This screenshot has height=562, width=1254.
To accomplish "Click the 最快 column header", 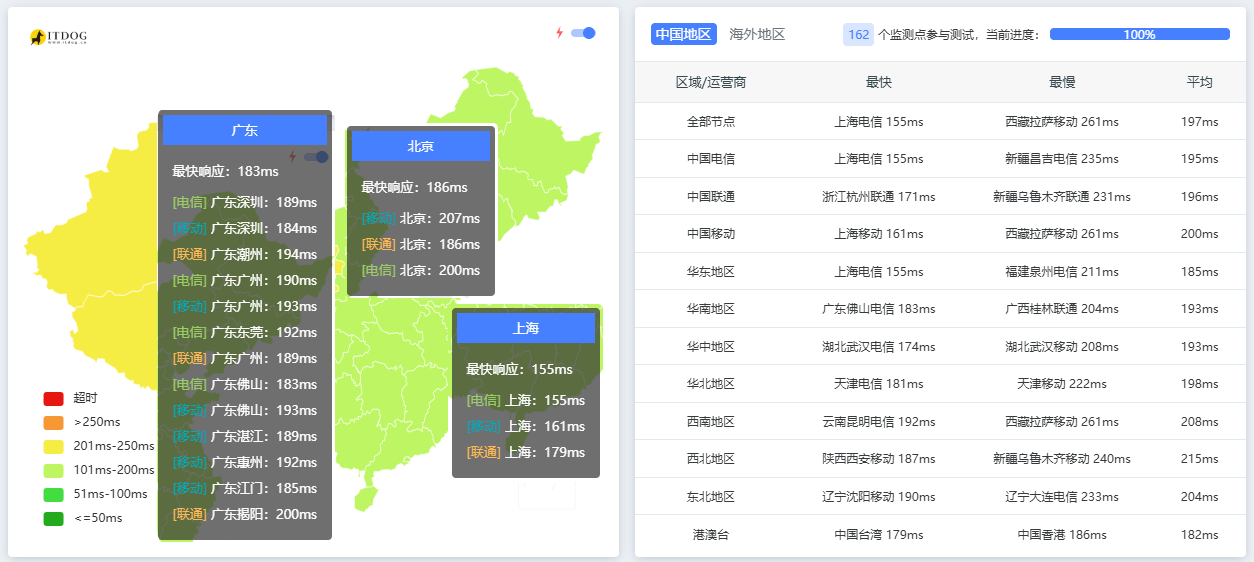I will [878, 82].
